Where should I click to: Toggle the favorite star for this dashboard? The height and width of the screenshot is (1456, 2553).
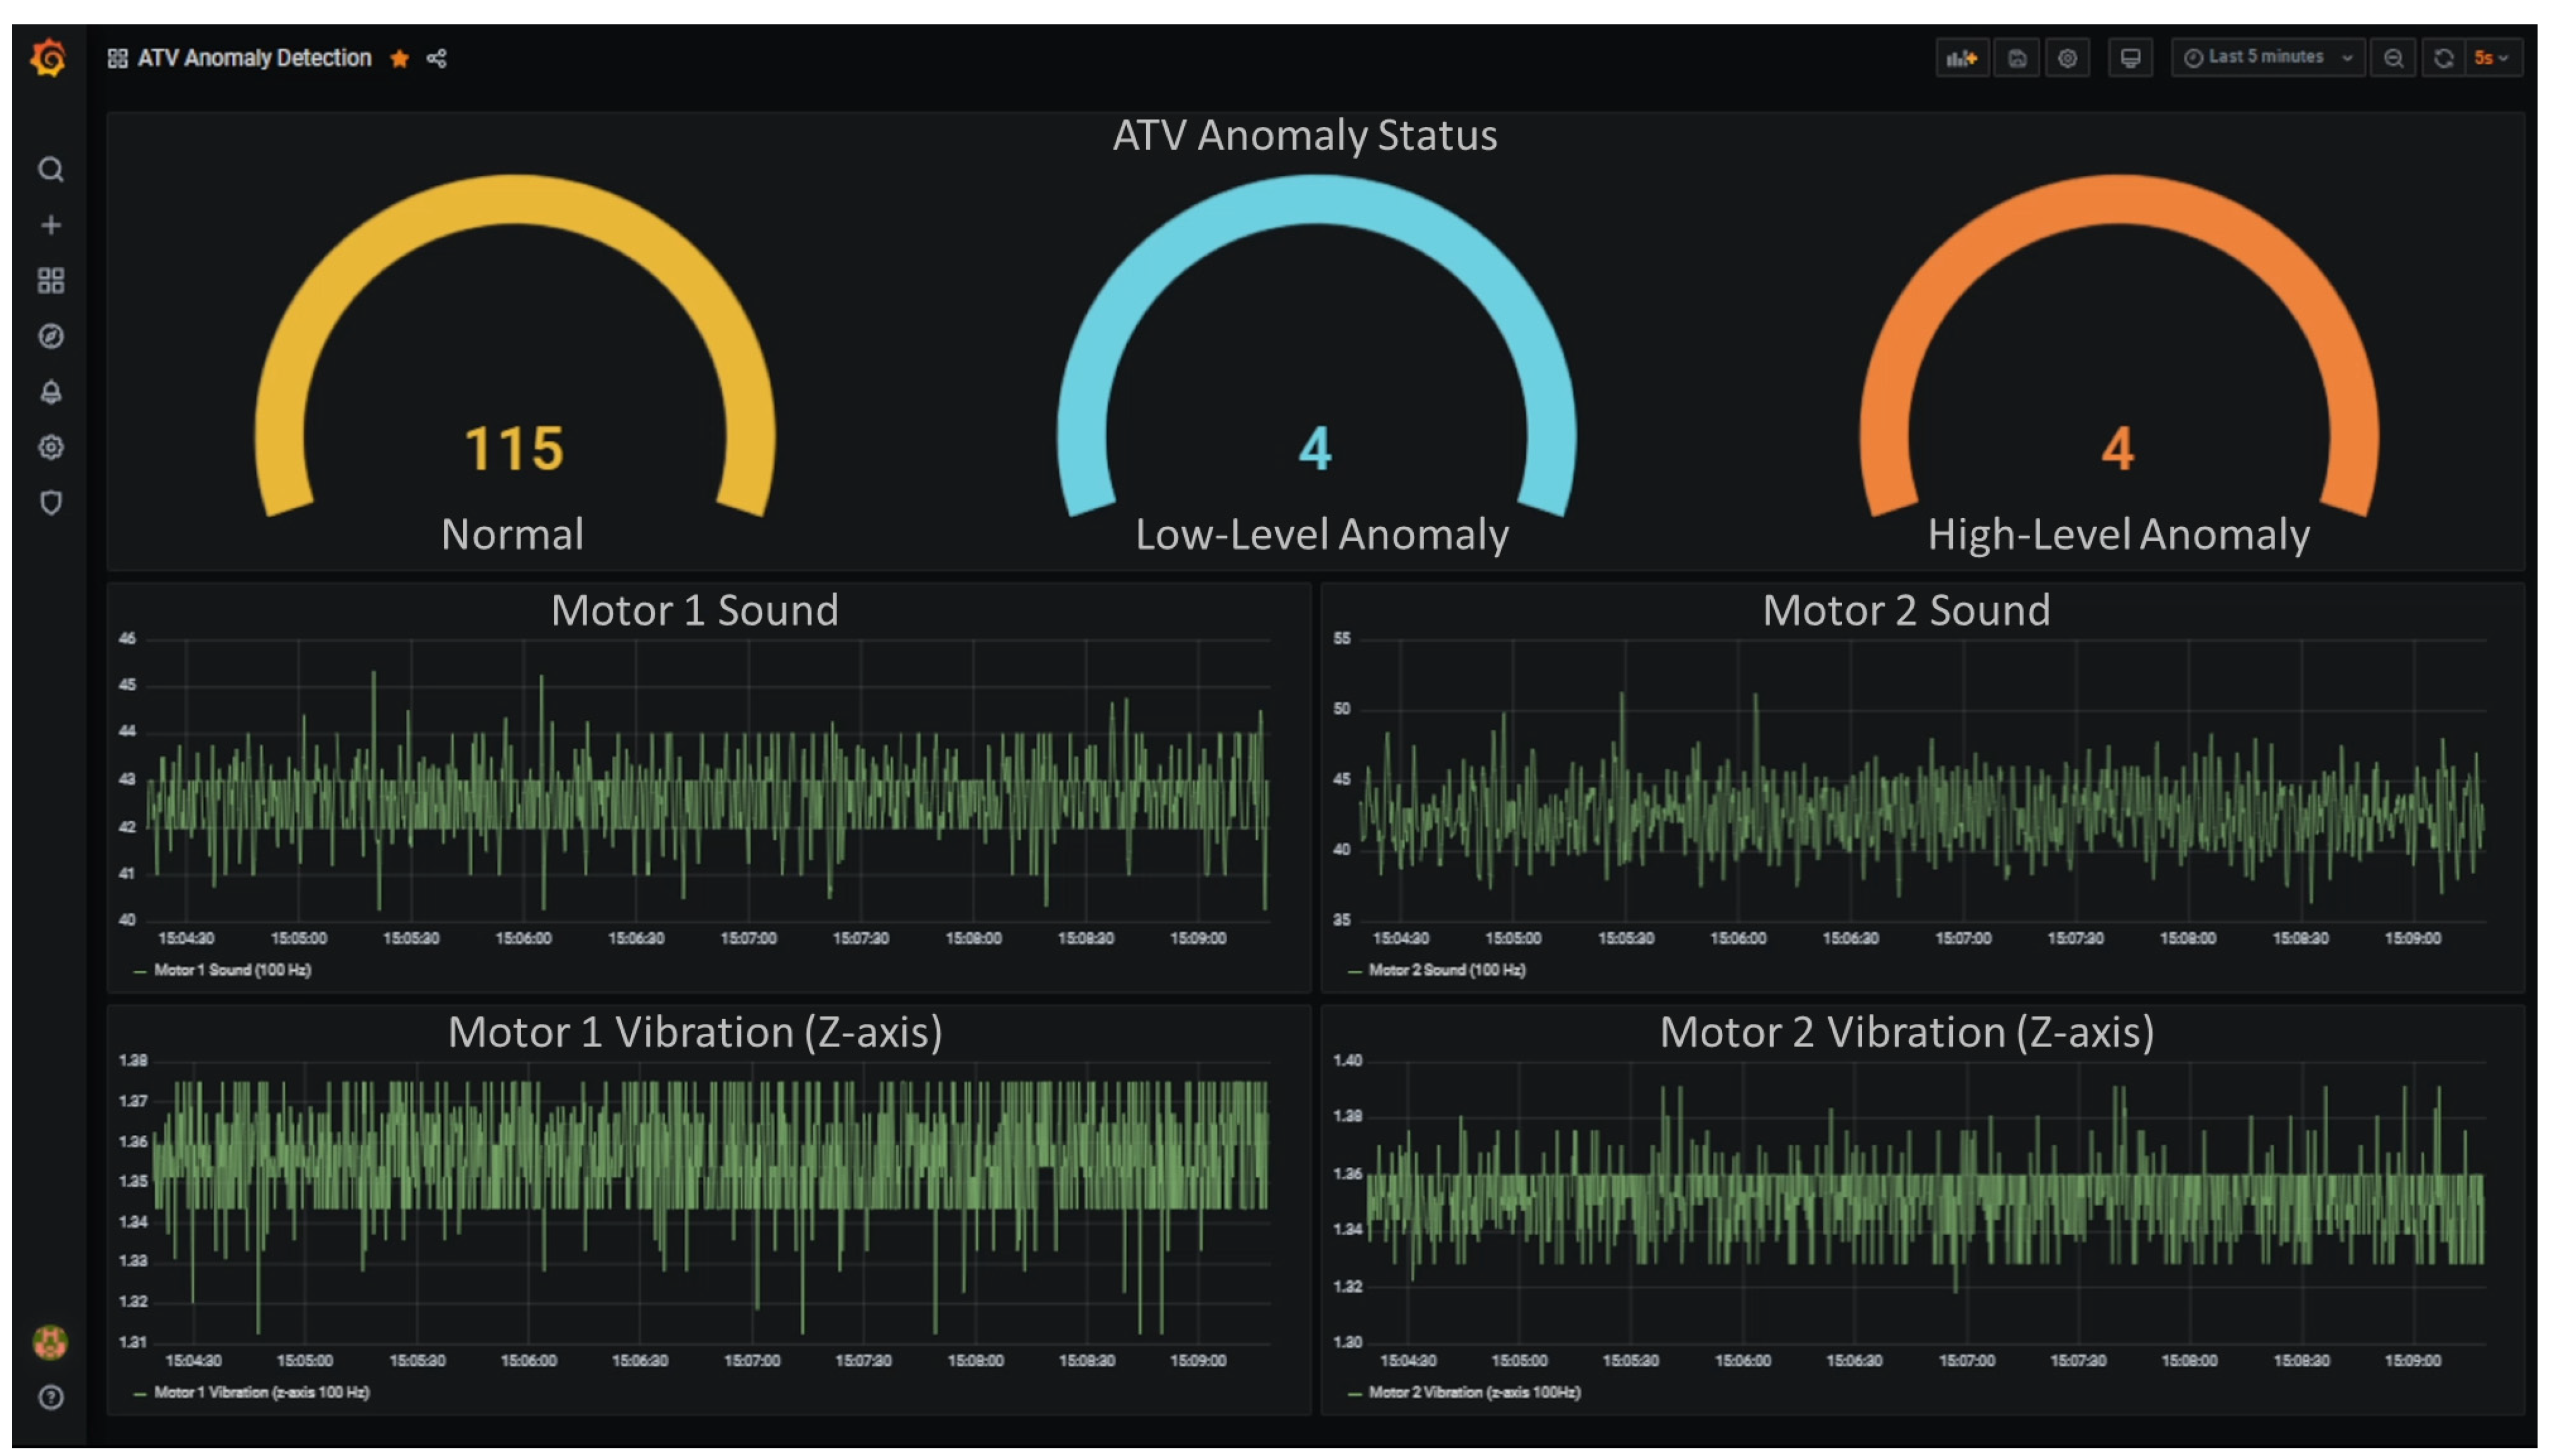point(399,58)
